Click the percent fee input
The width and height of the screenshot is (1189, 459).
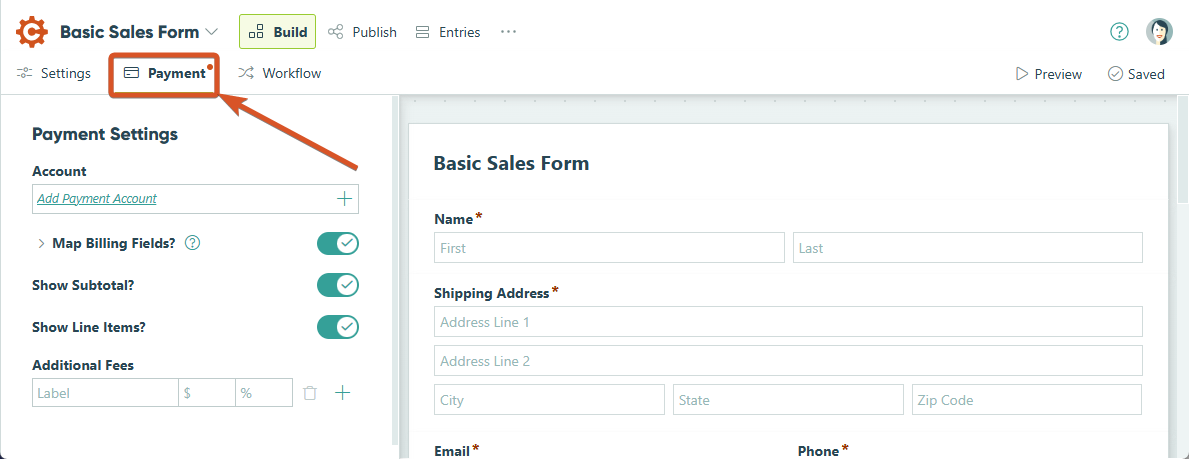[x=264, y=393]
